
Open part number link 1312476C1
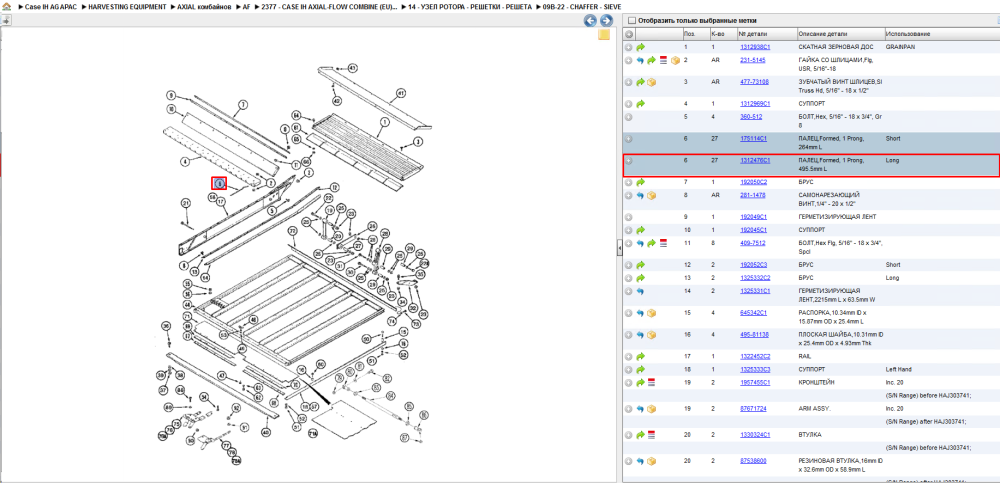tap(755, 161)
